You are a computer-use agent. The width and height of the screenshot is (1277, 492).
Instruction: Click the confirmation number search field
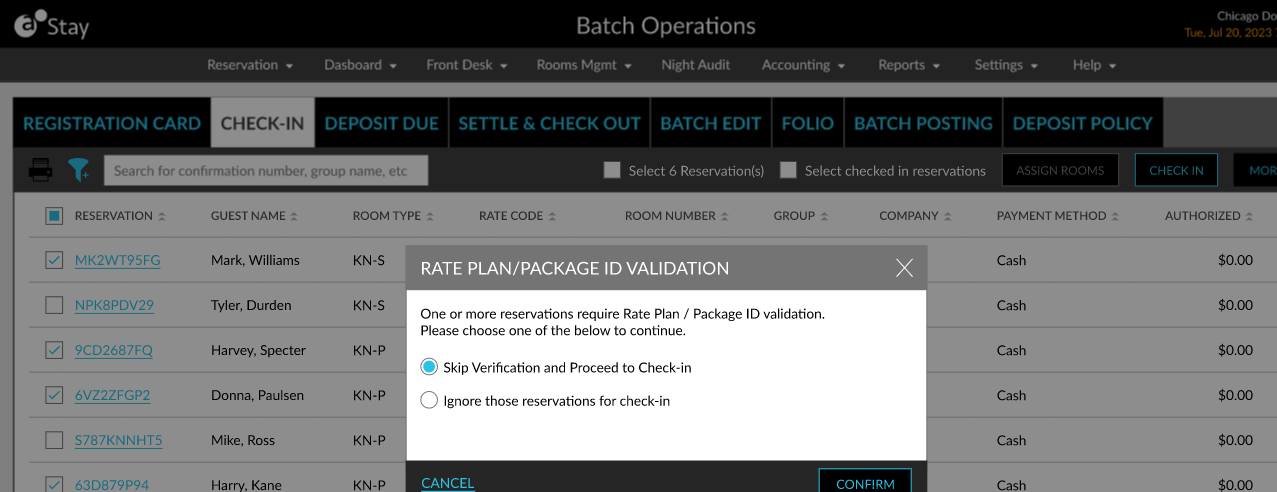(265, 171)
